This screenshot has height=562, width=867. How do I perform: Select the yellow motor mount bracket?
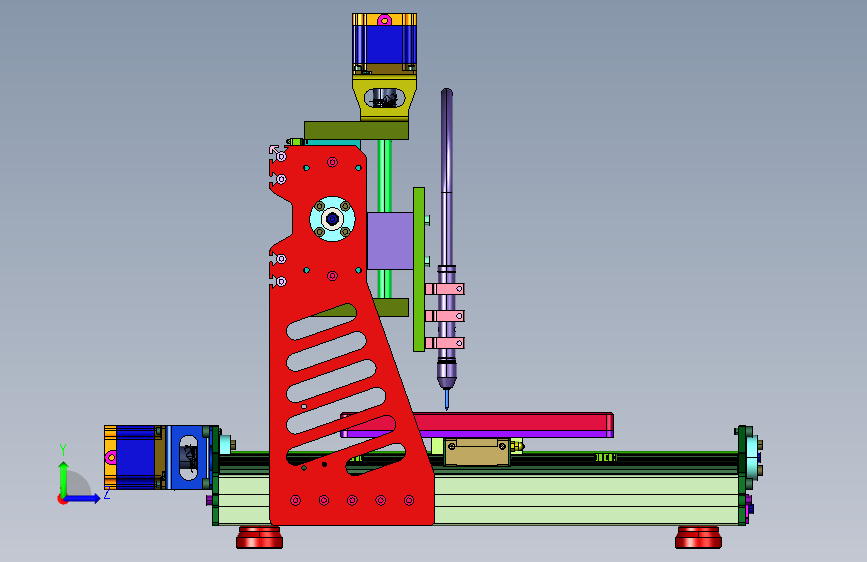[384, 97]
